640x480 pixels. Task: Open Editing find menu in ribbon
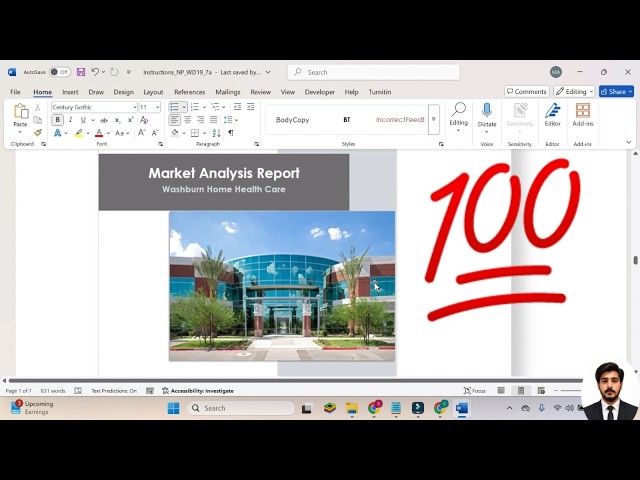[x=458, y=118]
